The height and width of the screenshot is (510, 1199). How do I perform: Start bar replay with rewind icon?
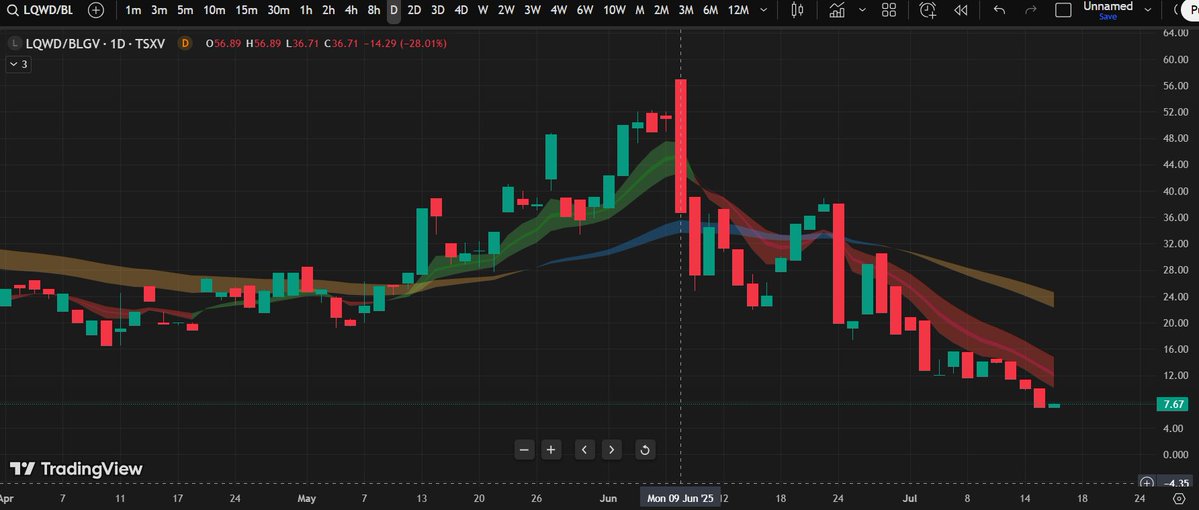(961, 10)
